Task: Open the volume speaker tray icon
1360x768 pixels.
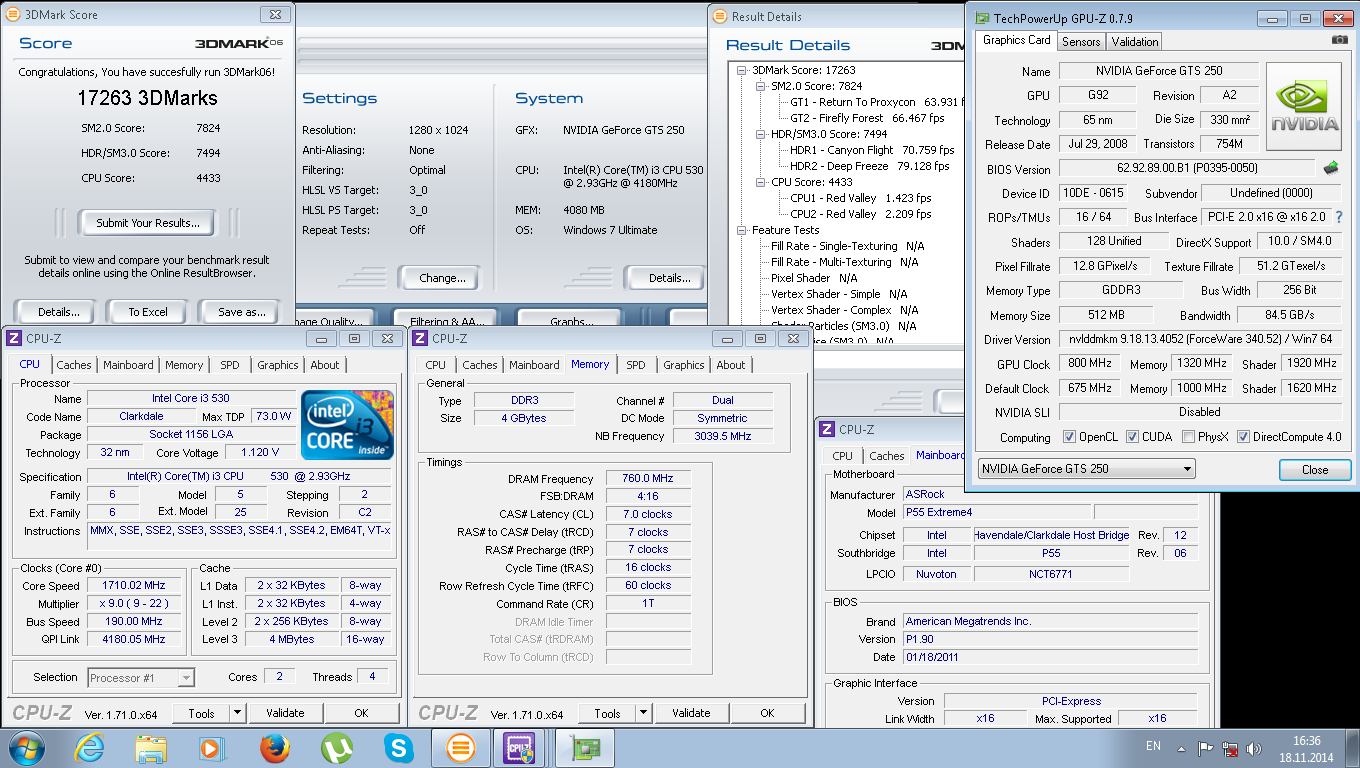Action: 1252,747
